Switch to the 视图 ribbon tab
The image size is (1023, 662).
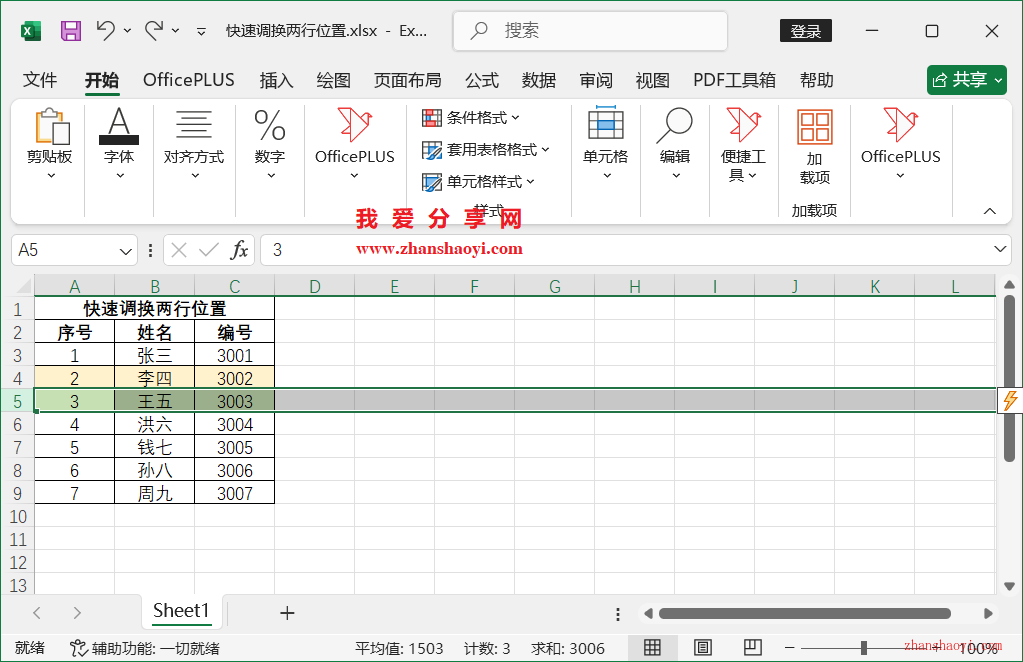[653, 80]
